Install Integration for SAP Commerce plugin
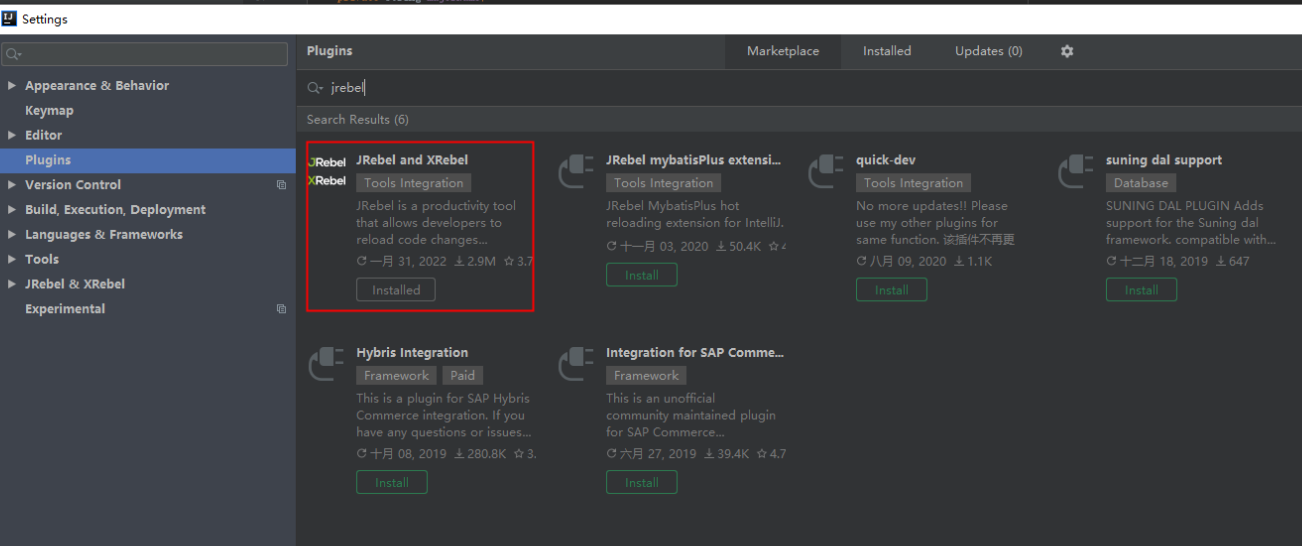Viewport: 1302px width, 546px height. click(641, 482)
